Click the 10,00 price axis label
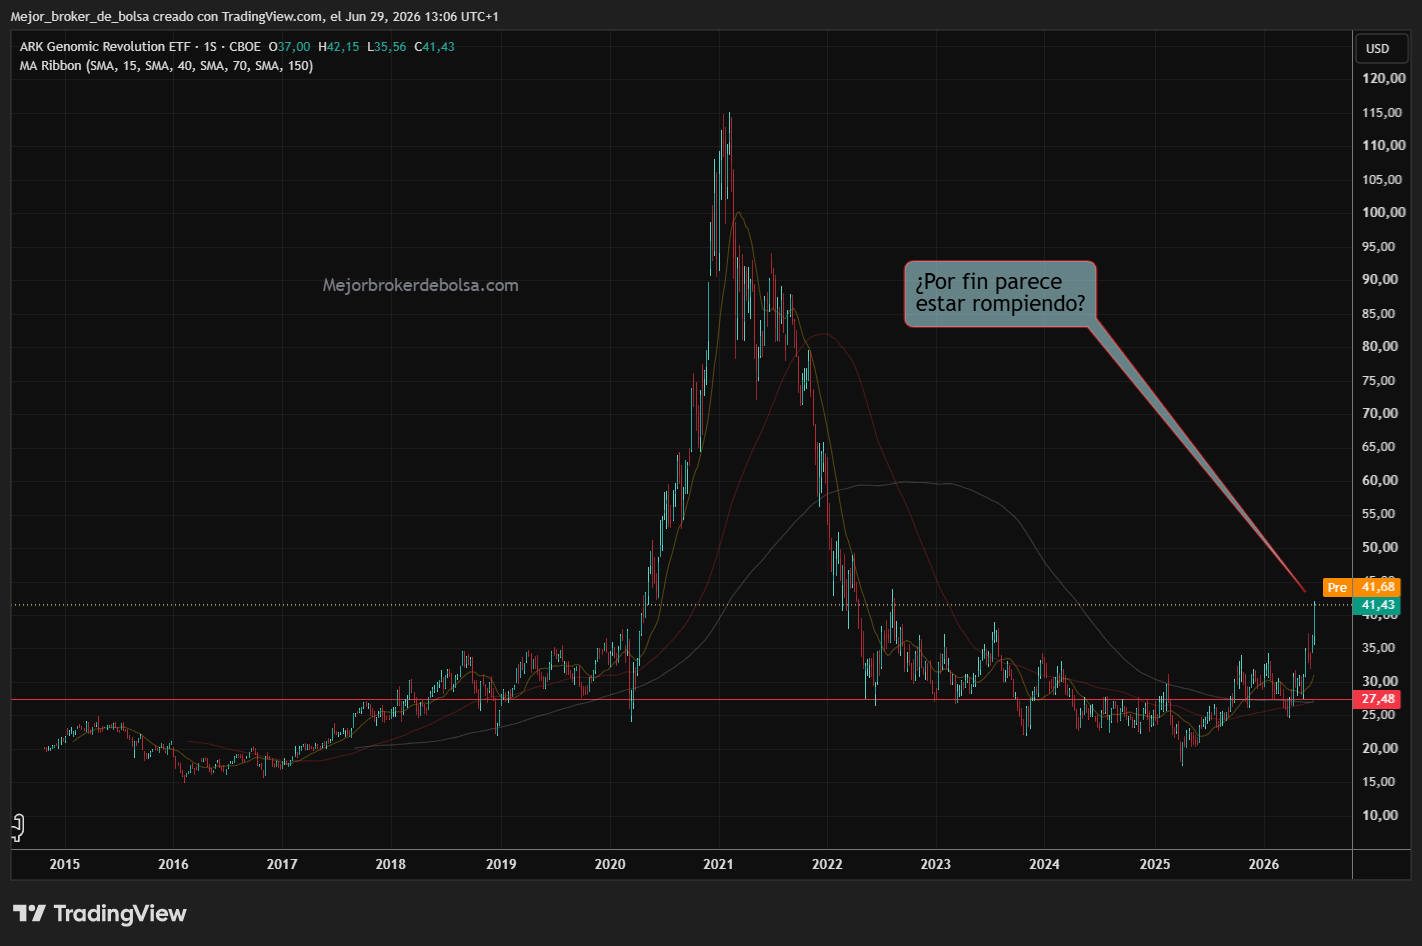The width and height of the screenshot is (1422, 946). 1380,815
